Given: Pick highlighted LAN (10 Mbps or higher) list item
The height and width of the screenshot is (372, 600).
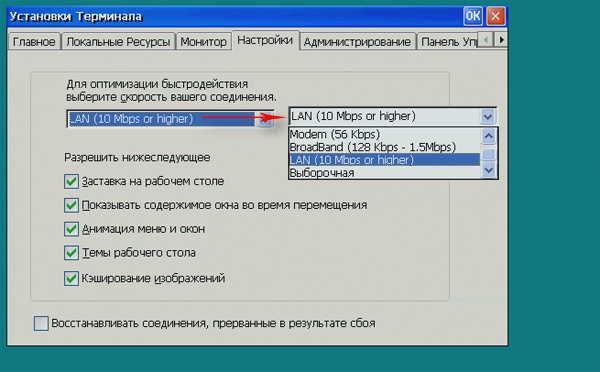Looking at the screenshot, I should pyautogui.click(x=385, y=160).
